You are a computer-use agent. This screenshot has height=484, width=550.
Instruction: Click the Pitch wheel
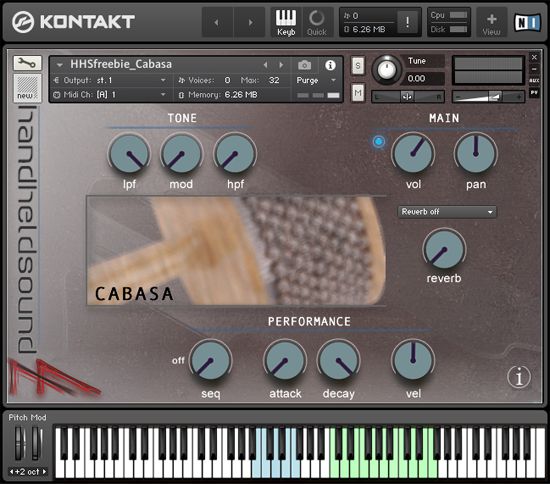20,443
